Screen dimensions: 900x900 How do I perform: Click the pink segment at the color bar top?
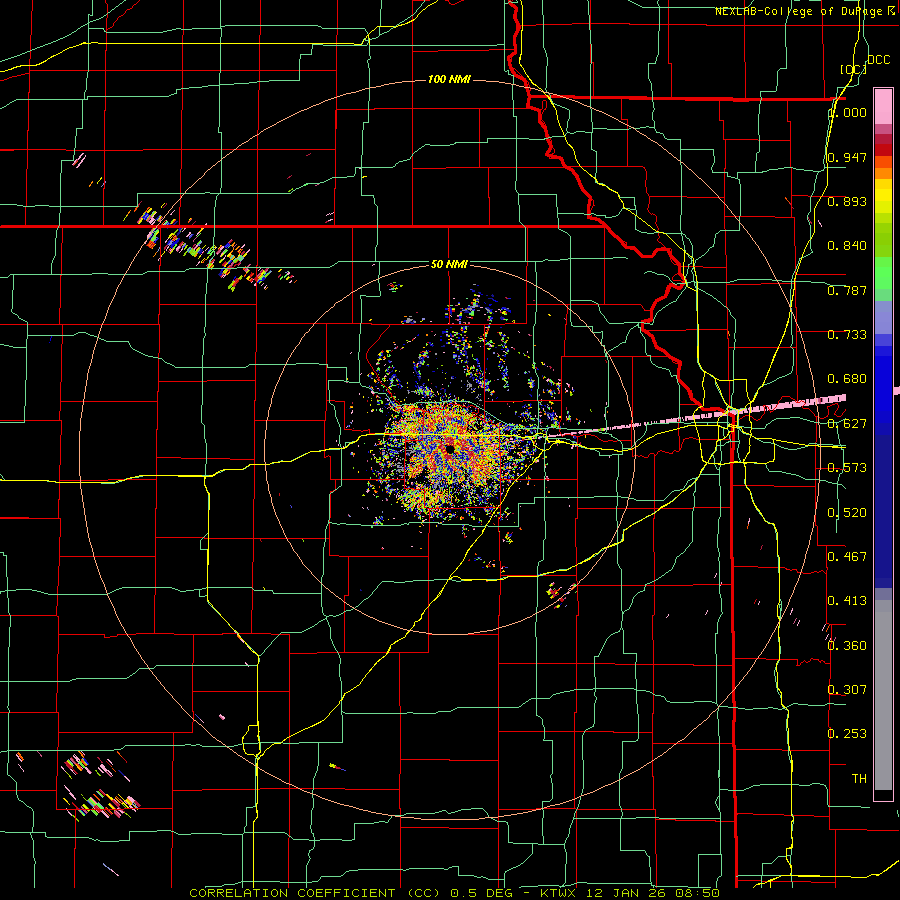(883, 107)
